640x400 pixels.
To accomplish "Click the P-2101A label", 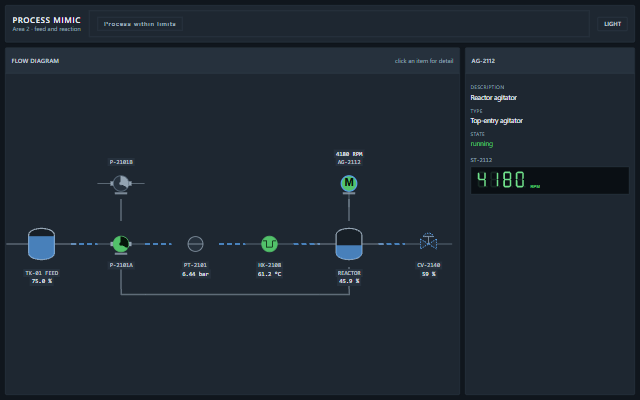I will [x=121, y=265].
